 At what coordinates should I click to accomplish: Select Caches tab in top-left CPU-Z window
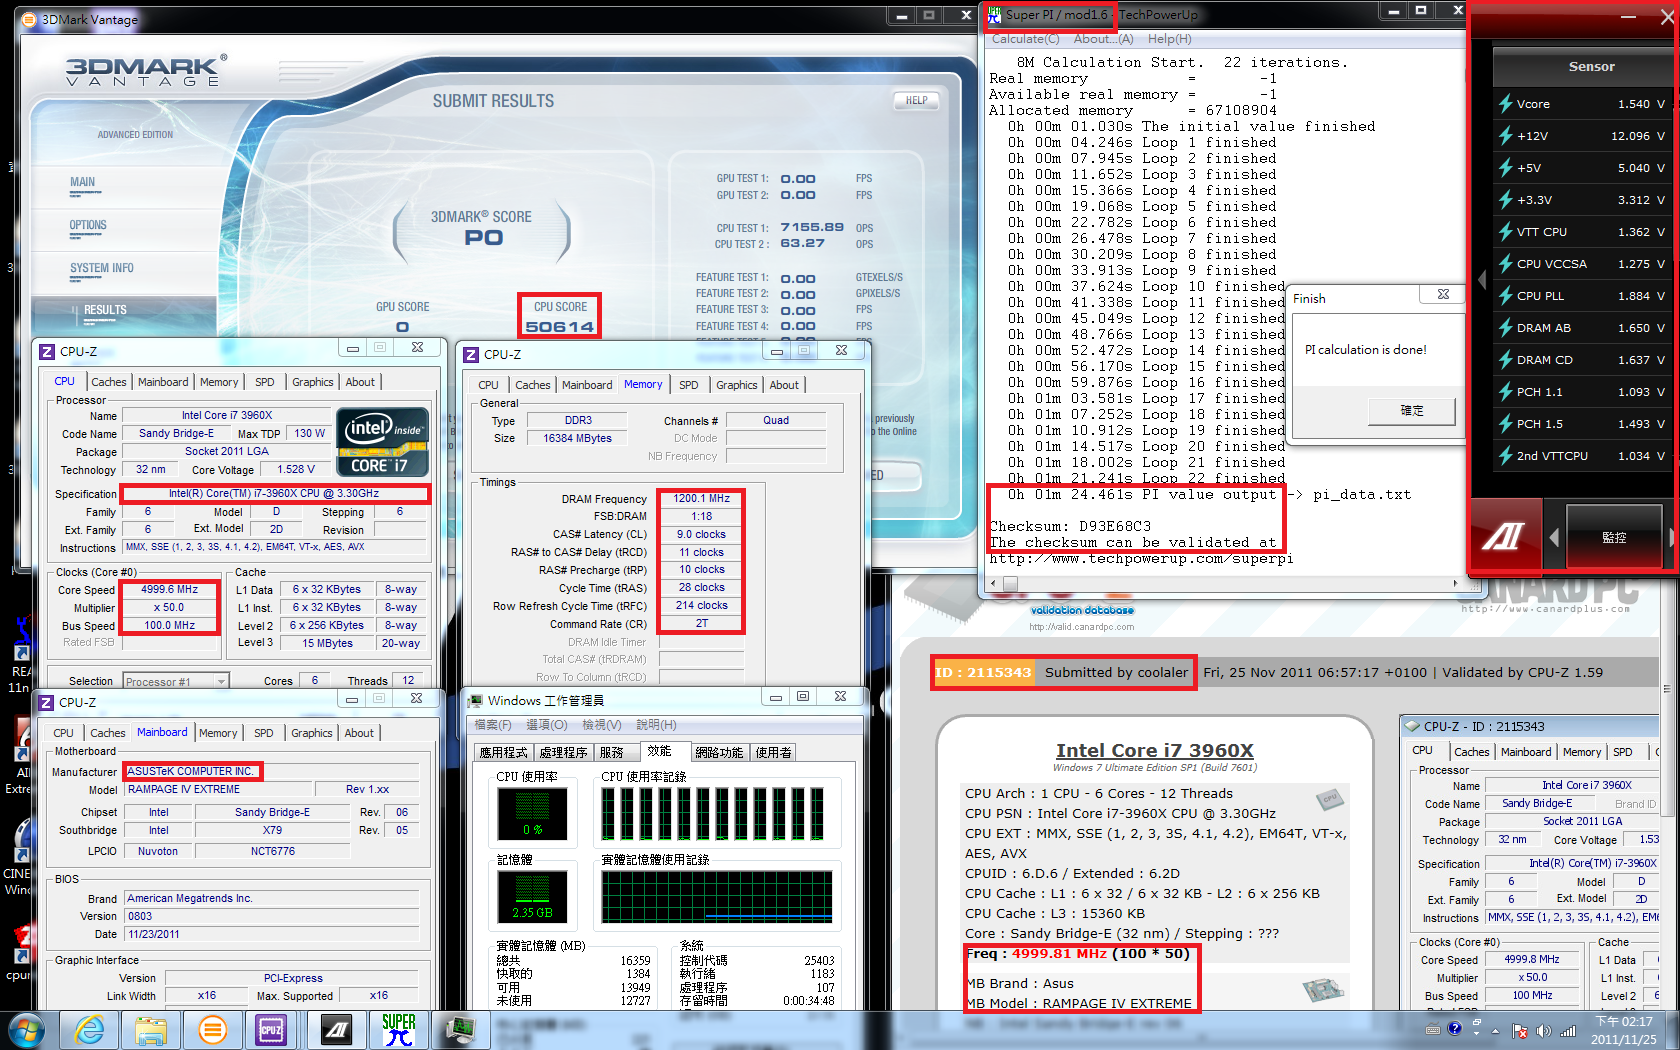coord(109,382)
